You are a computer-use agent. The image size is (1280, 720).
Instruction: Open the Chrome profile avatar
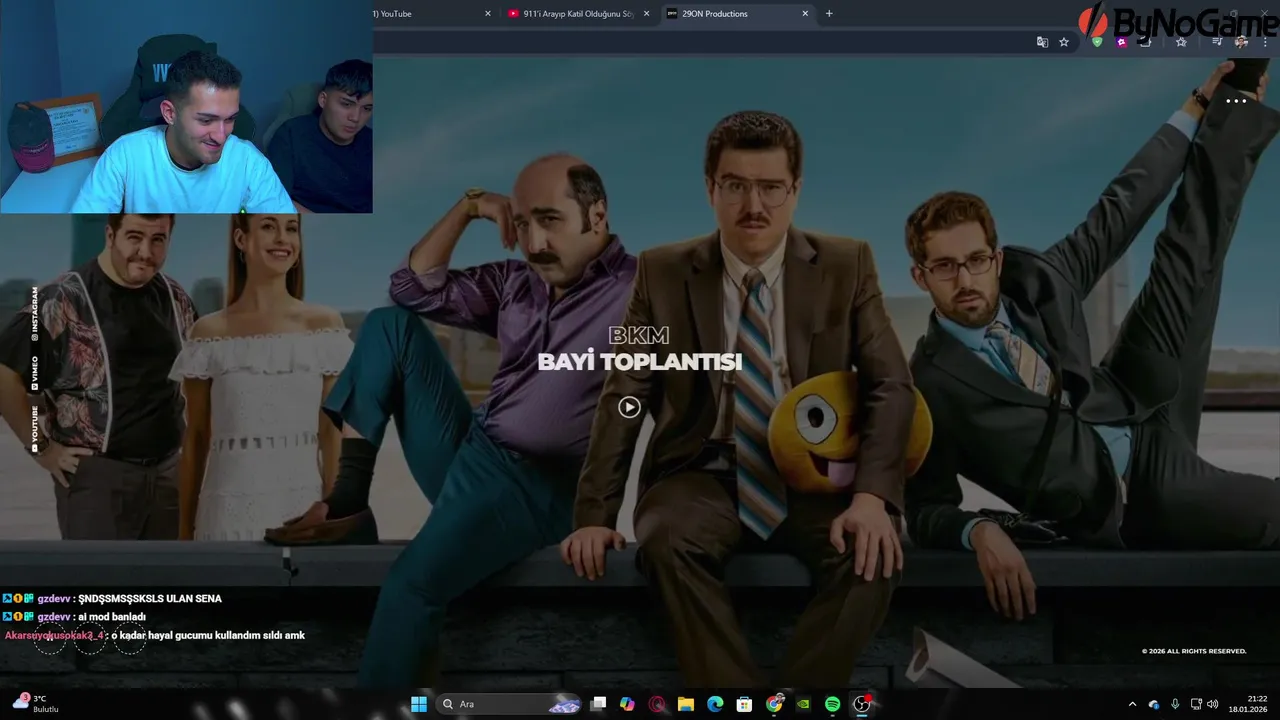1241,42
